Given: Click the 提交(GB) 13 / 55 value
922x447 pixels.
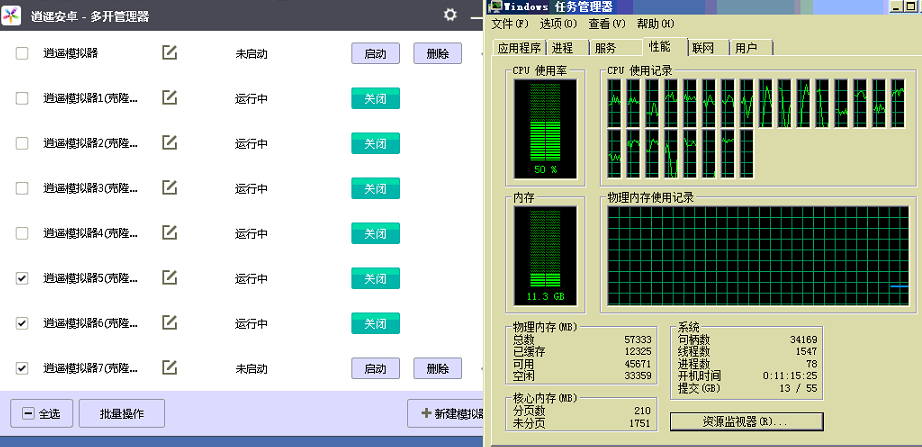Looking at the screenshot, I should pos(798,388).
